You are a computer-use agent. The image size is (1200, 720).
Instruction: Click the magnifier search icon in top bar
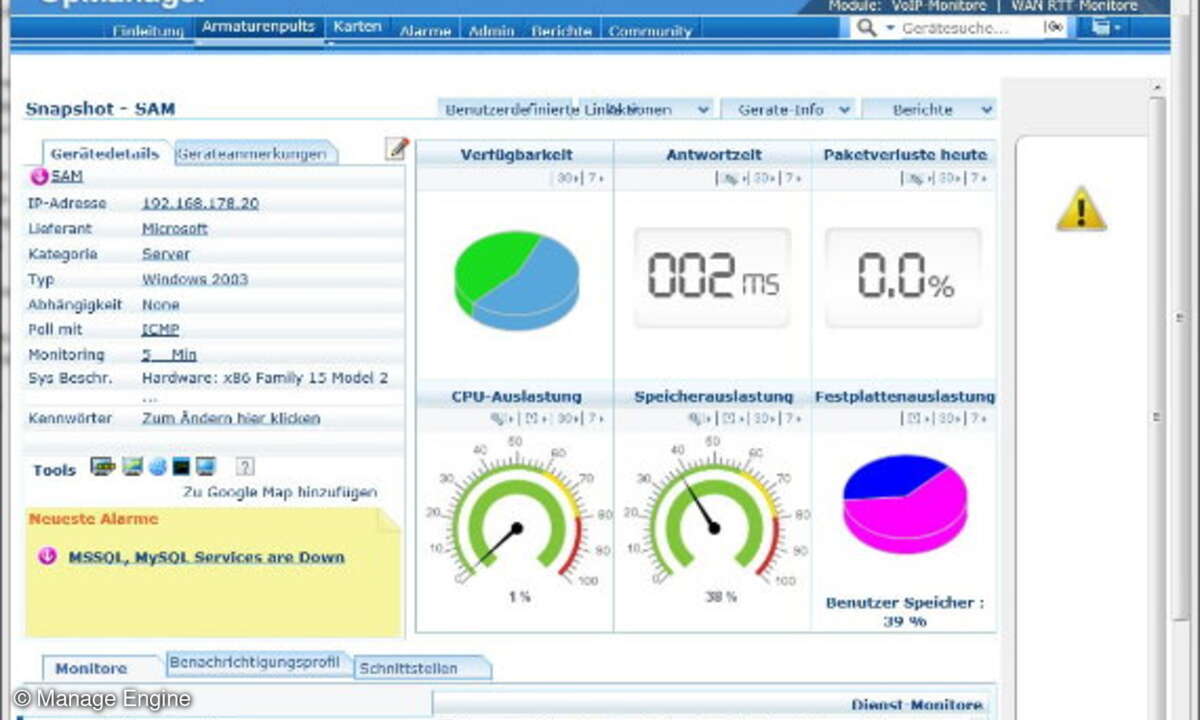[x=867, y=28]
